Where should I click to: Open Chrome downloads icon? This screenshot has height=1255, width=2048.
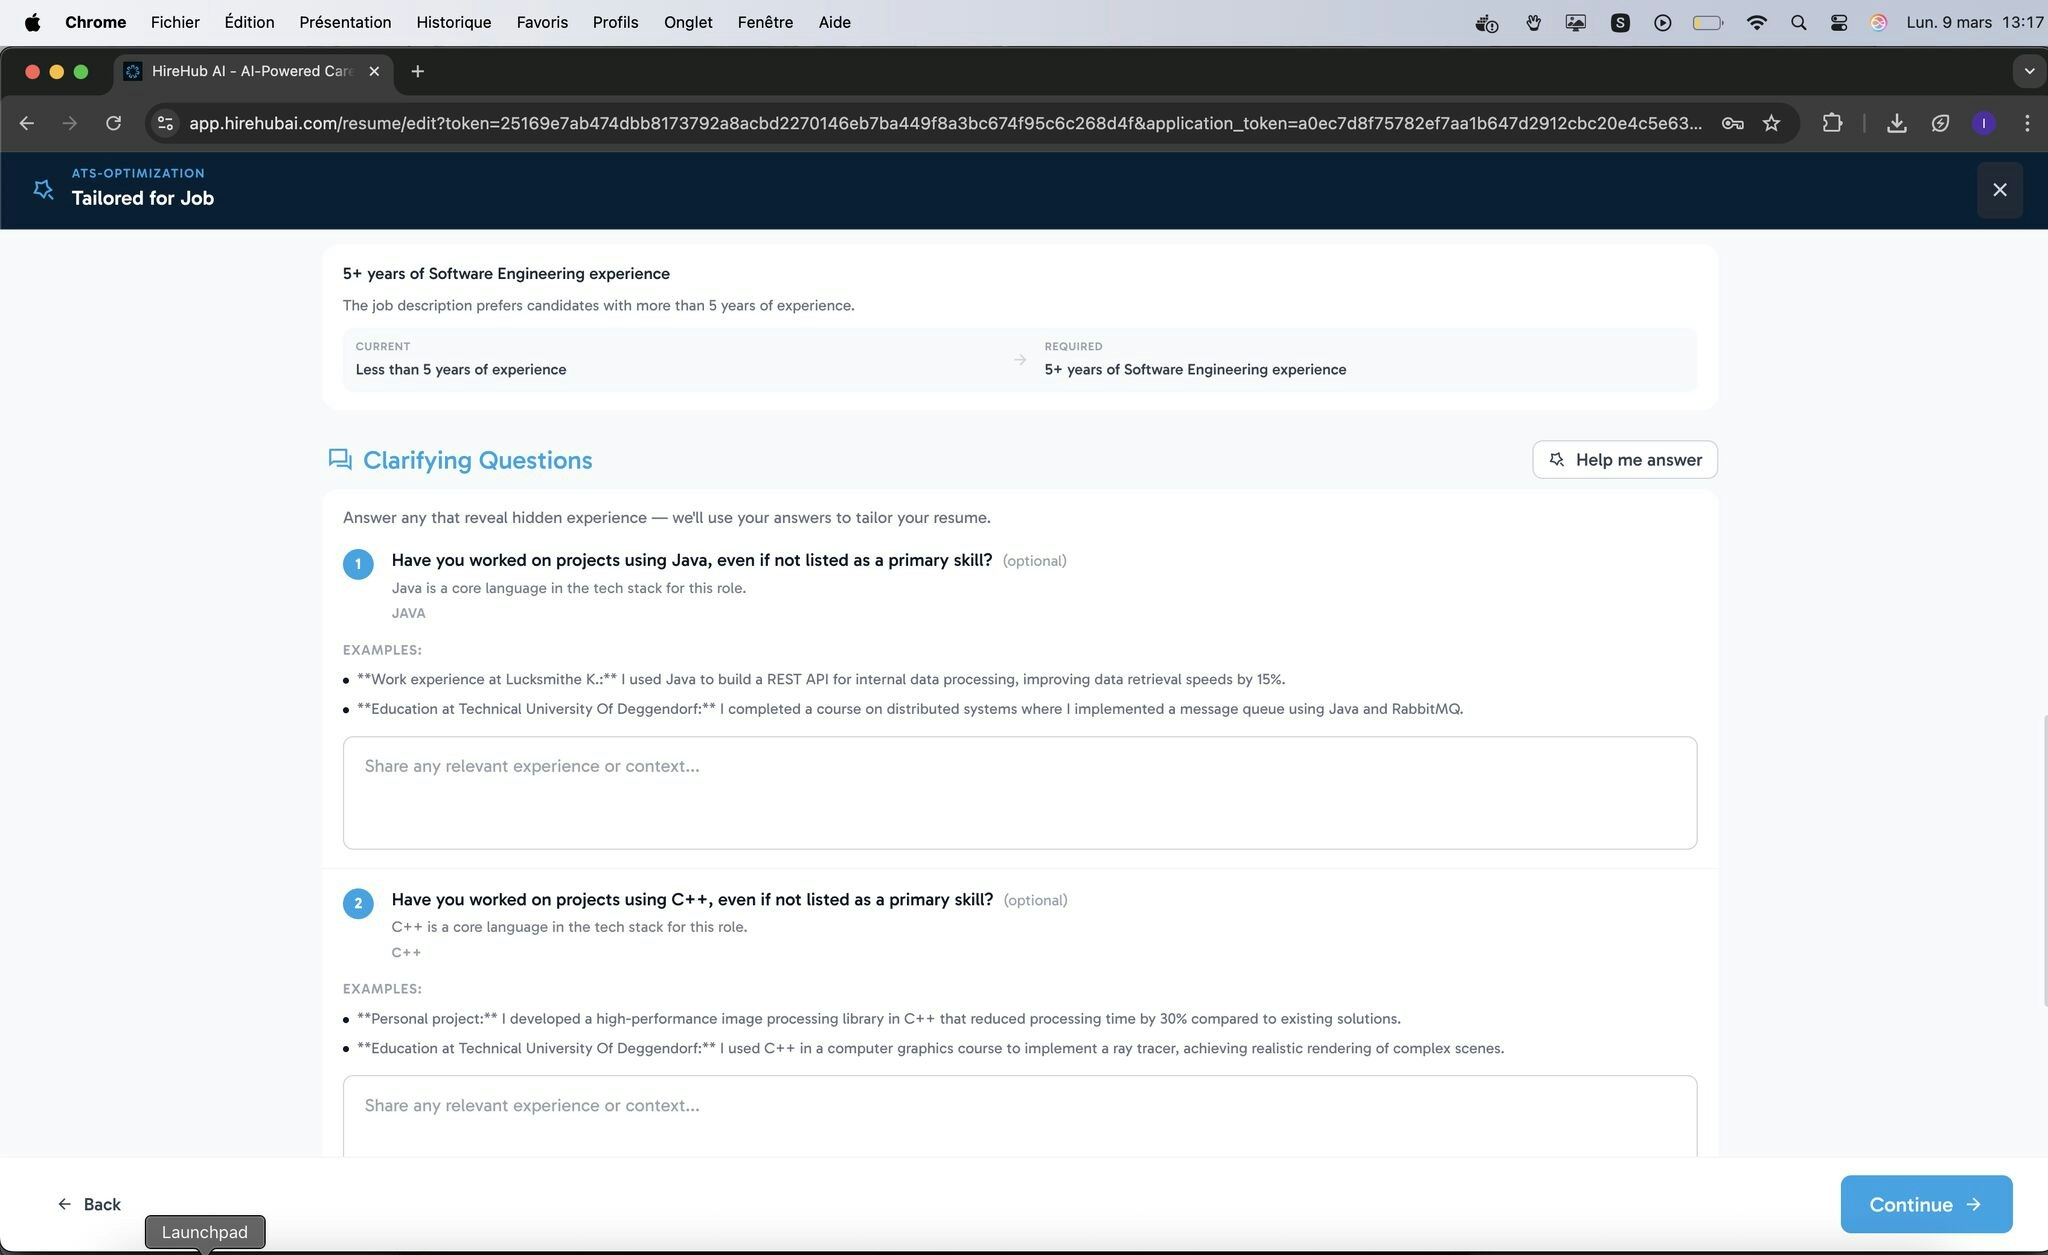[1896, 123]
